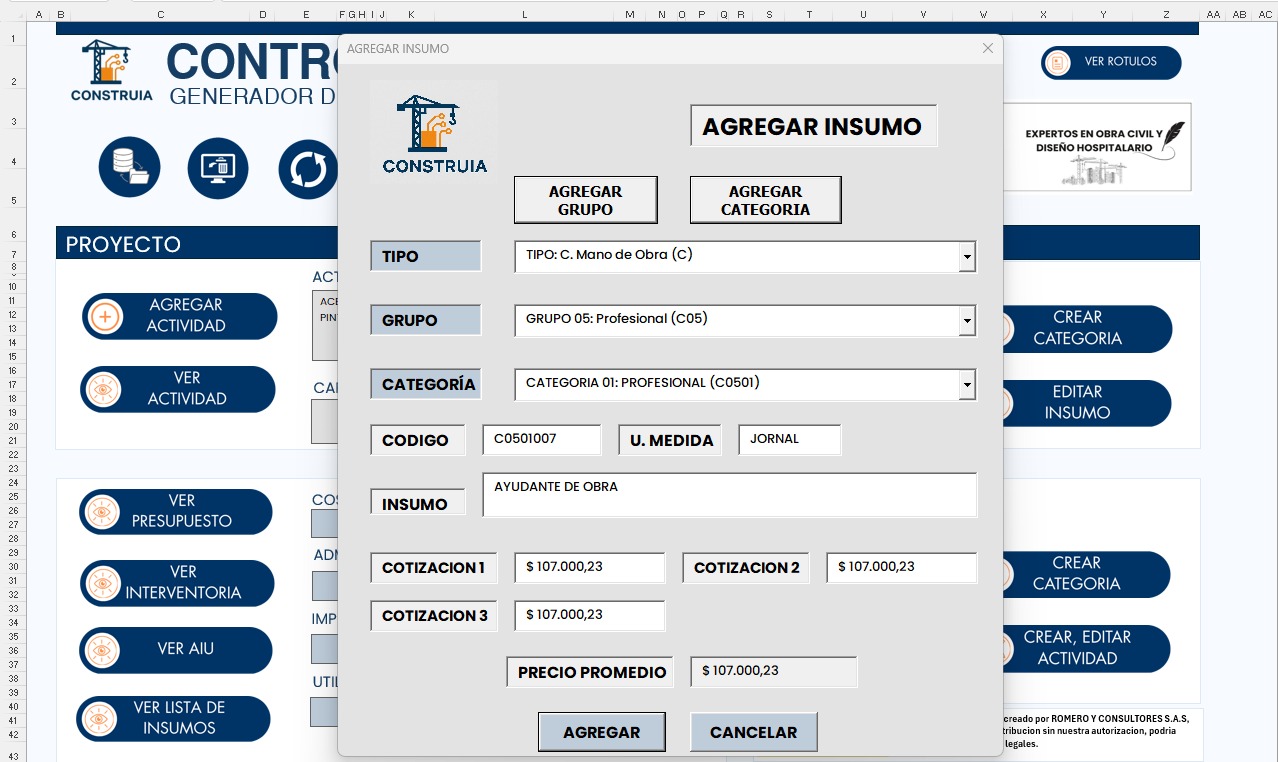Open the GRUPO dropdown list
The height and width of the screenshot is (762, 1278).
(x=966, y=321)
